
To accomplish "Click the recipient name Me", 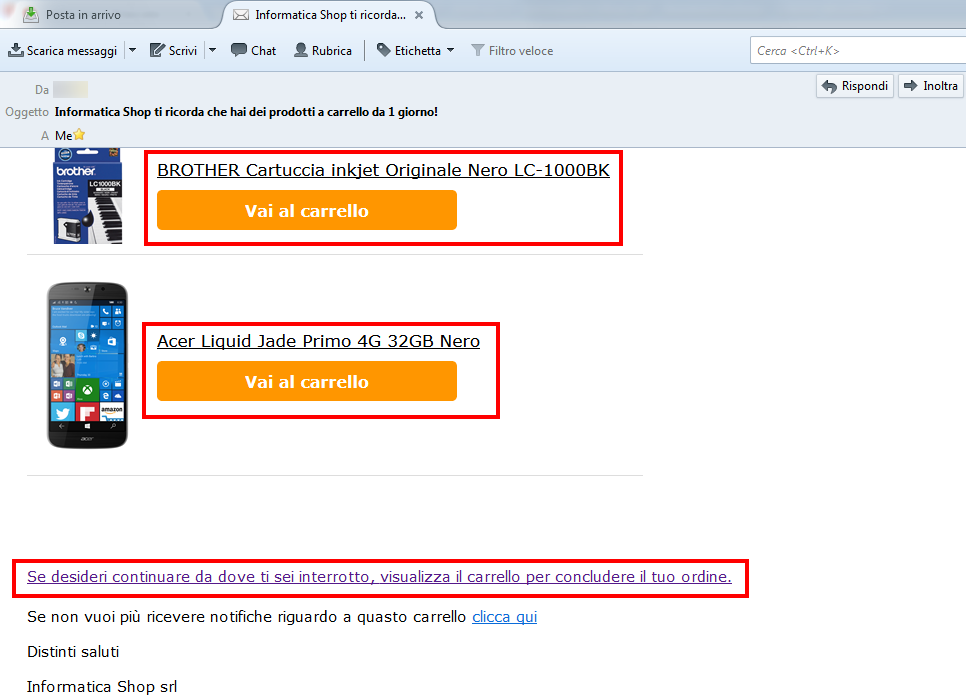I will pos(63,136).
